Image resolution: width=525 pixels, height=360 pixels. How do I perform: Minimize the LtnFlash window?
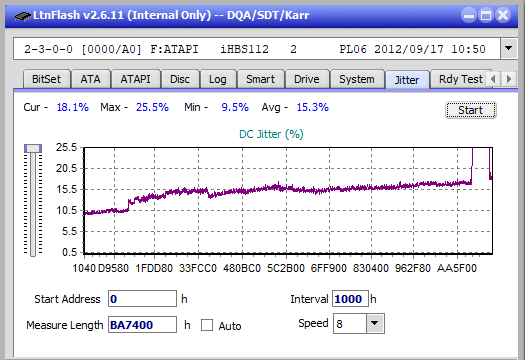click(469, 15)
